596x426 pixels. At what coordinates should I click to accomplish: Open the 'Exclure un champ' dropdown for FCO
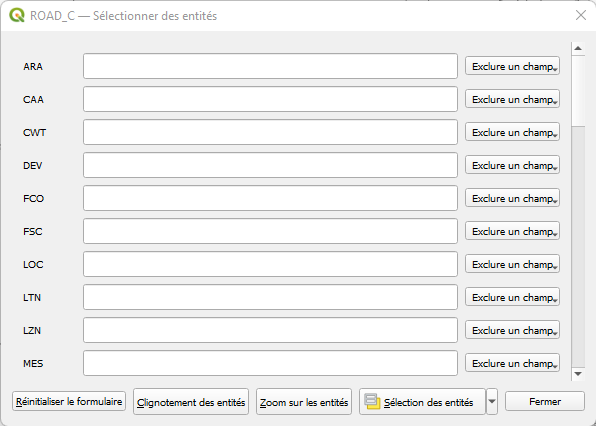pos(512,198)
